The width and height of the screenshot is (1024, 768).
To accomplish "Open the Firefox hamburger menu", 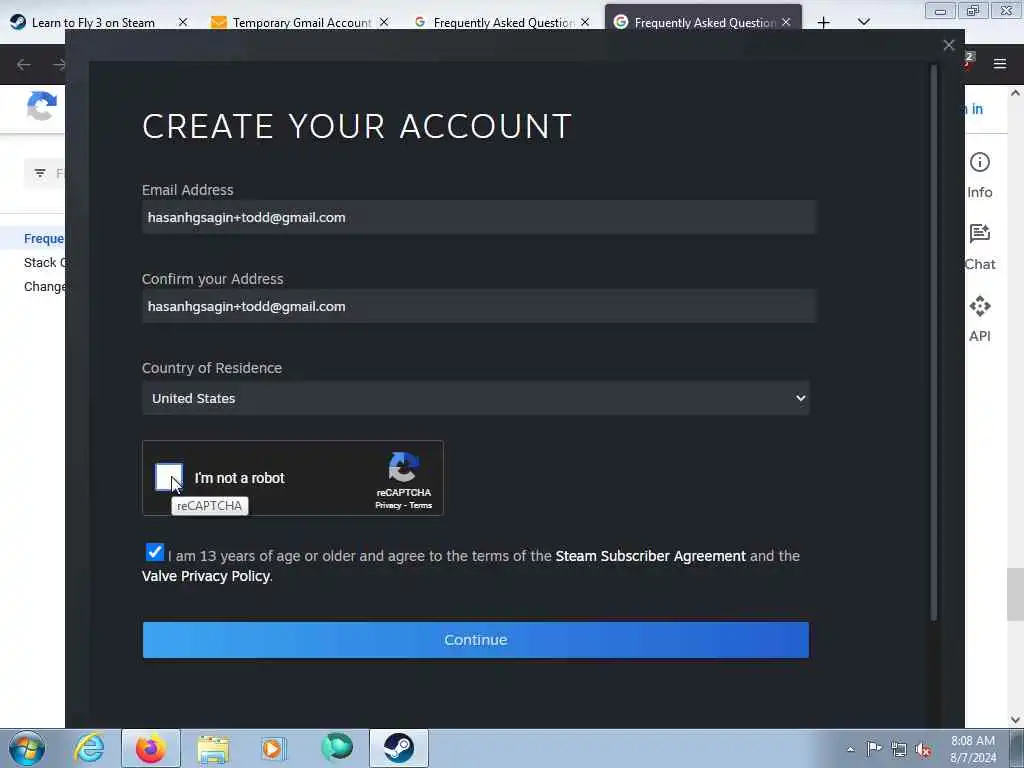I will click(1000, 64).
